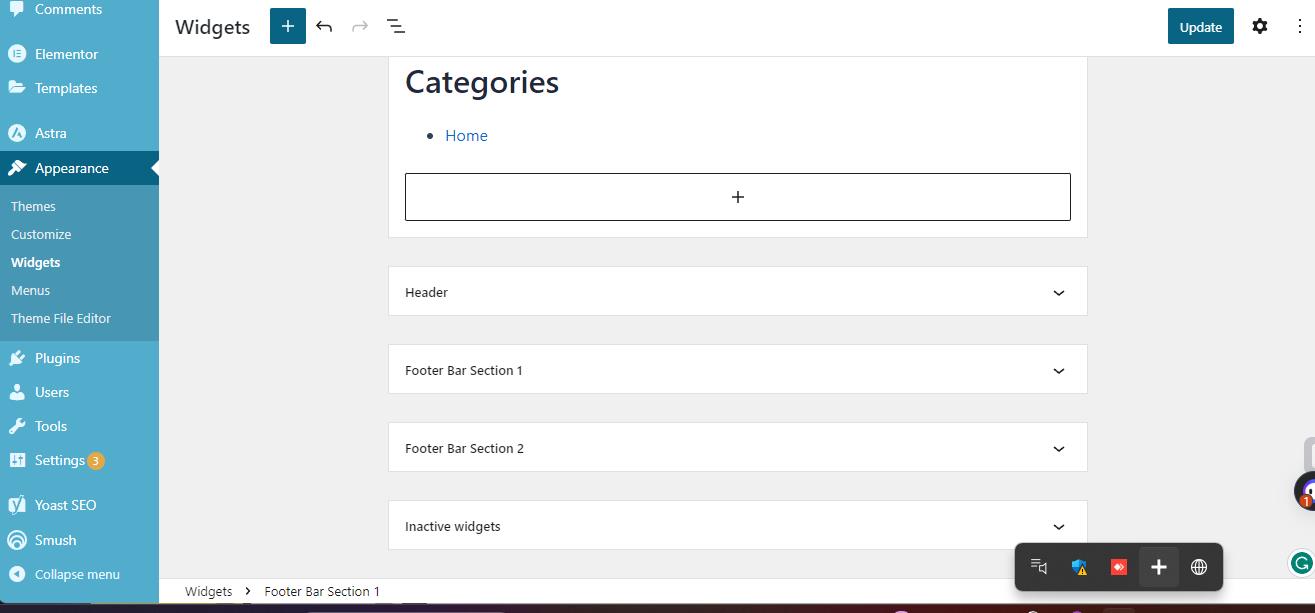Click the Undo arrow in the toolbar
The image size is (1315, 613).
pyautogui.click(x=324, y=26)
